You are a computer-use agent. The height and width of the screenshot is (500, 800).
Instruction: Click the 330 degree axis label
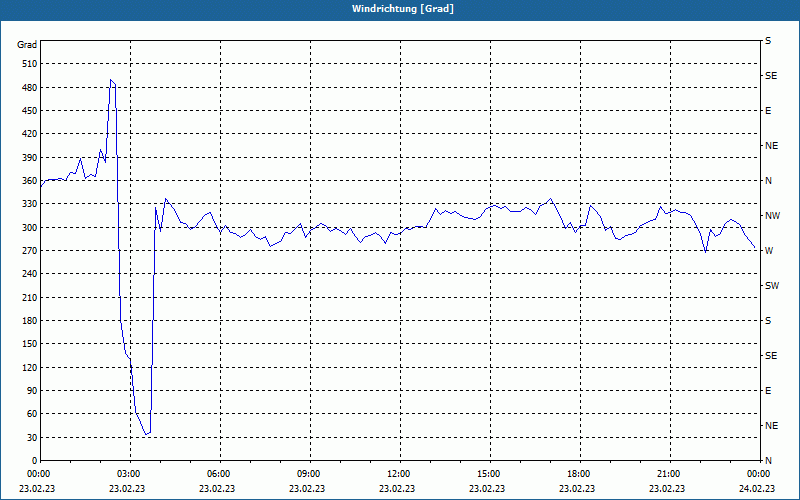[31, 204]
